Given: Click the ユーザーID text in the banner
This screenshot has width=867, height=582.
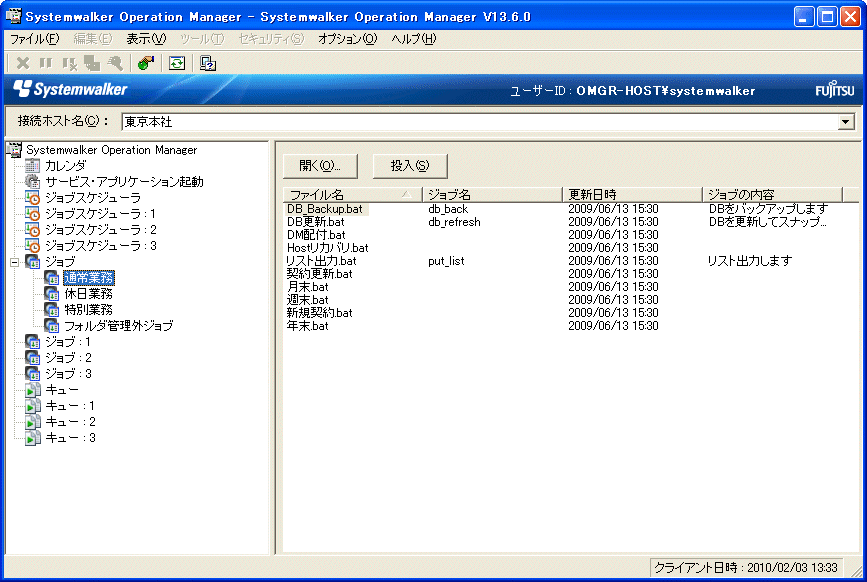Looking at the screenshot, I should click(632, 91).
